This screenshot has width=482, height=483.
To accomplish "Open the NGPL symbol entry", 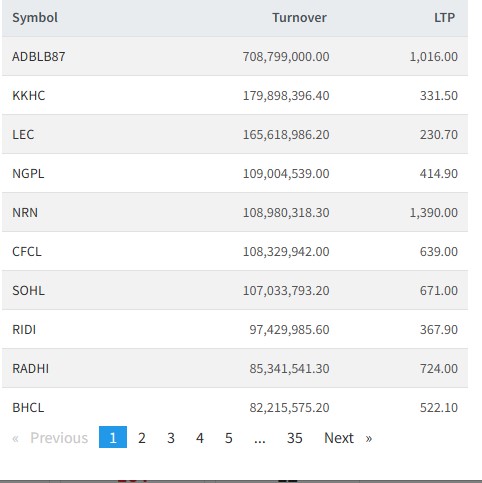I will 28,173.
